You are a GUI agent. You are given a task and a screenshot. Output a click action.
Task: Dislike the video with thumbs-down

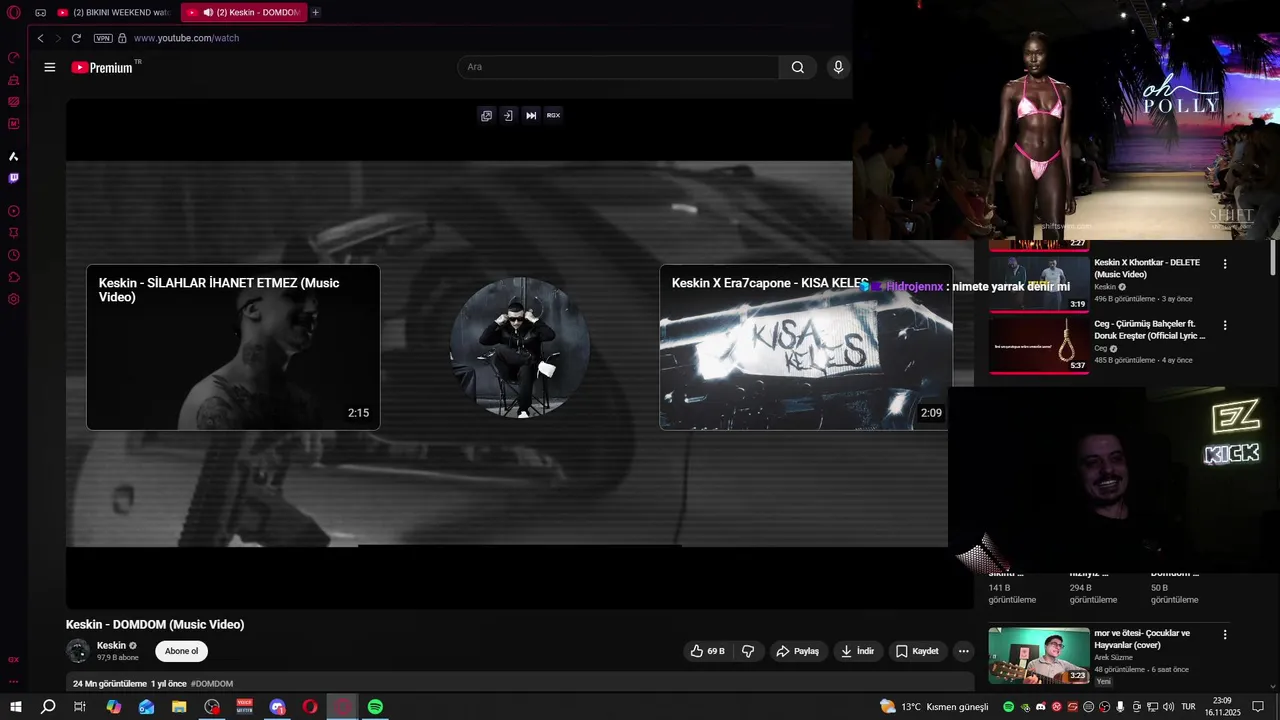(748, 651)
